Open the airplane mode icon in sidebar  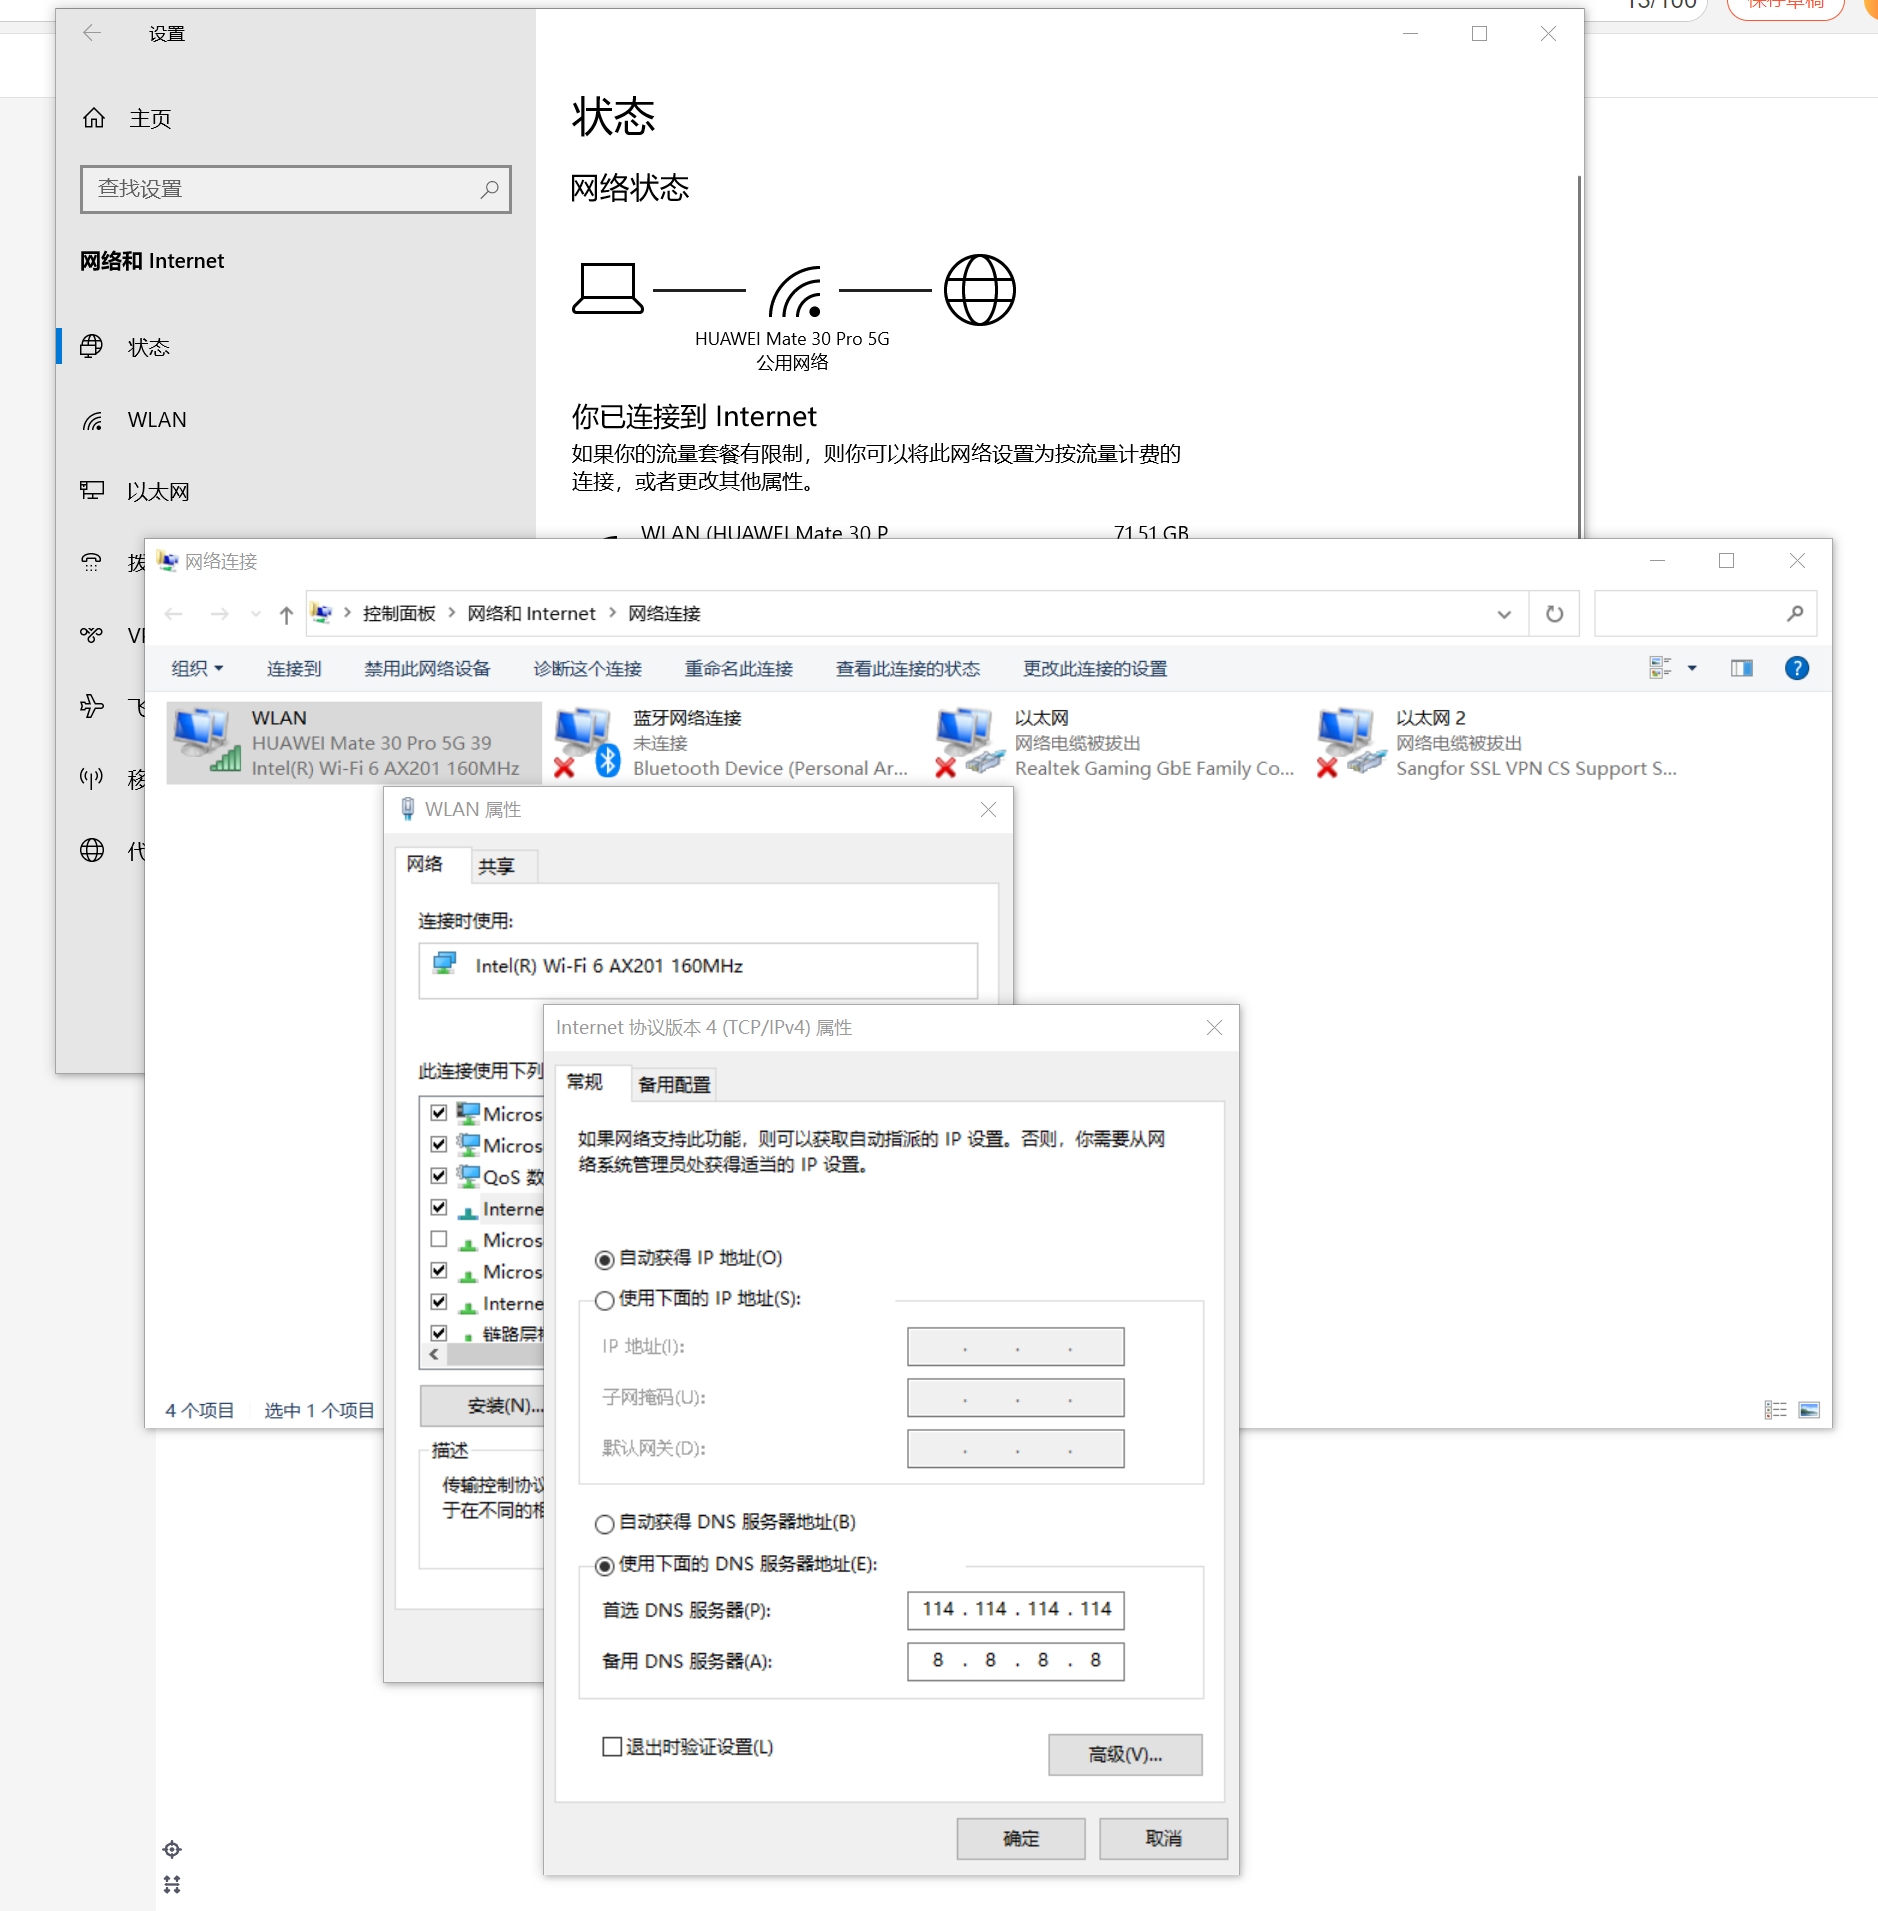click(92, 707)
